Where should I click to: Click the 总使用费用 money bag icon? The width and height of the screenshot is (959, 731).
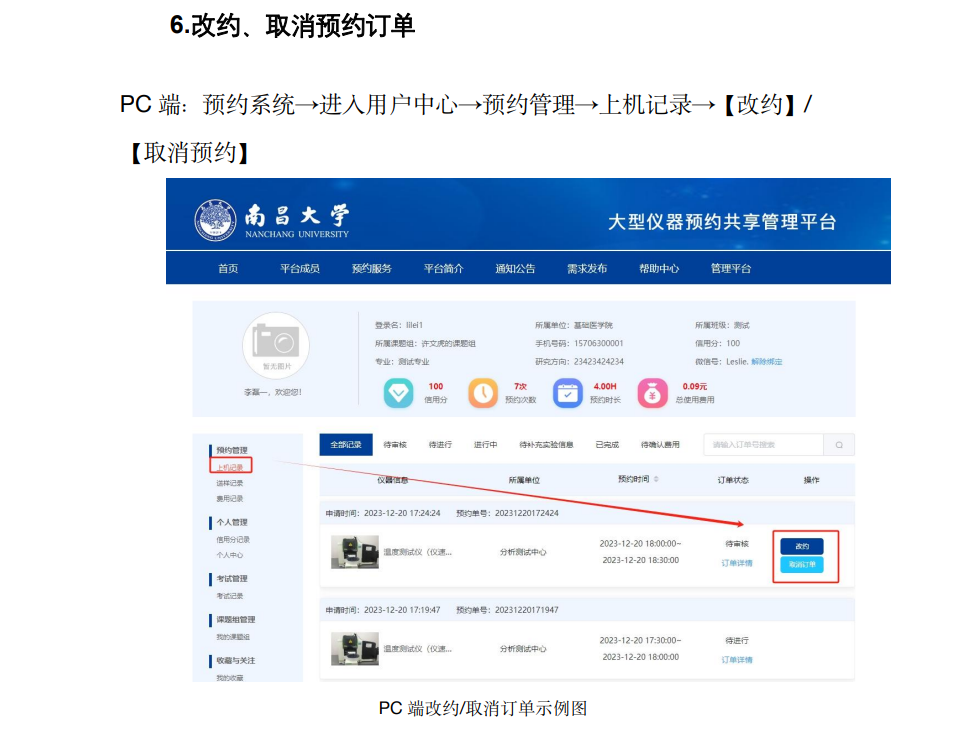tap(653, 393)
